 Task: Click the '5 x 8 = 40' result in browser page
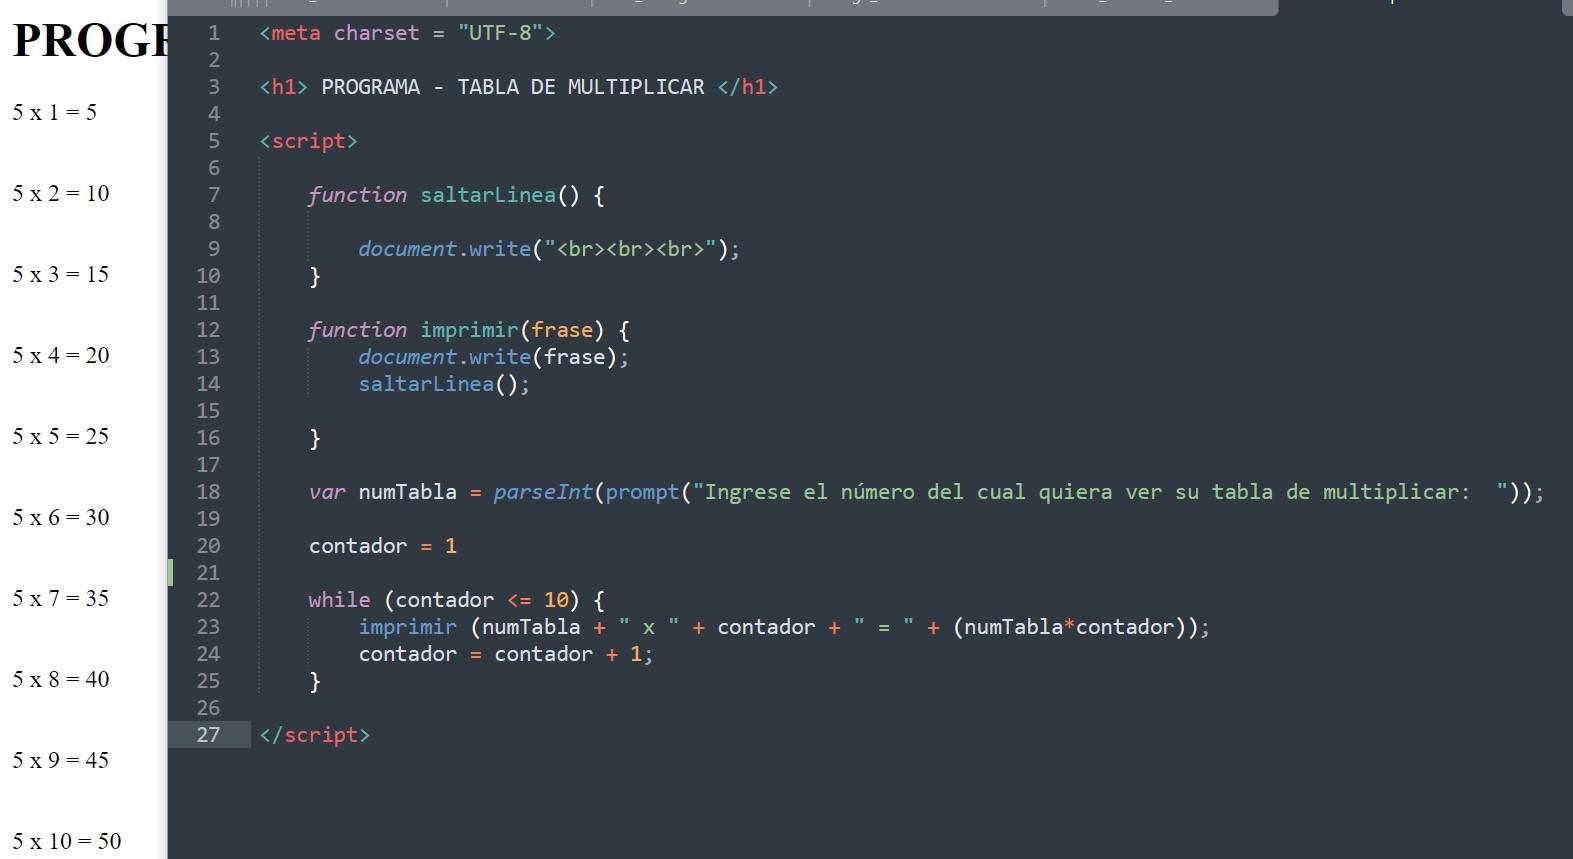click(60, 679)
